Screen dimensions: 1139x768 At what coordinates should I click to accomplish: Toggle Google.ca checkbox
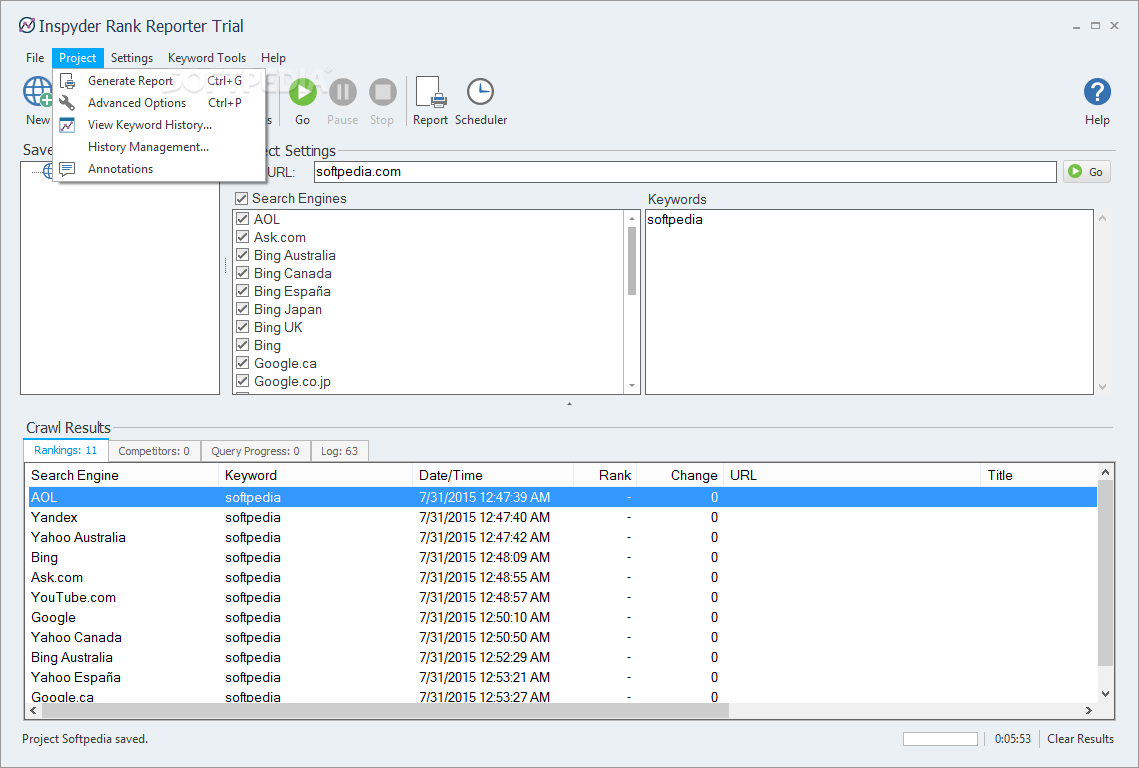coord(243,363)
